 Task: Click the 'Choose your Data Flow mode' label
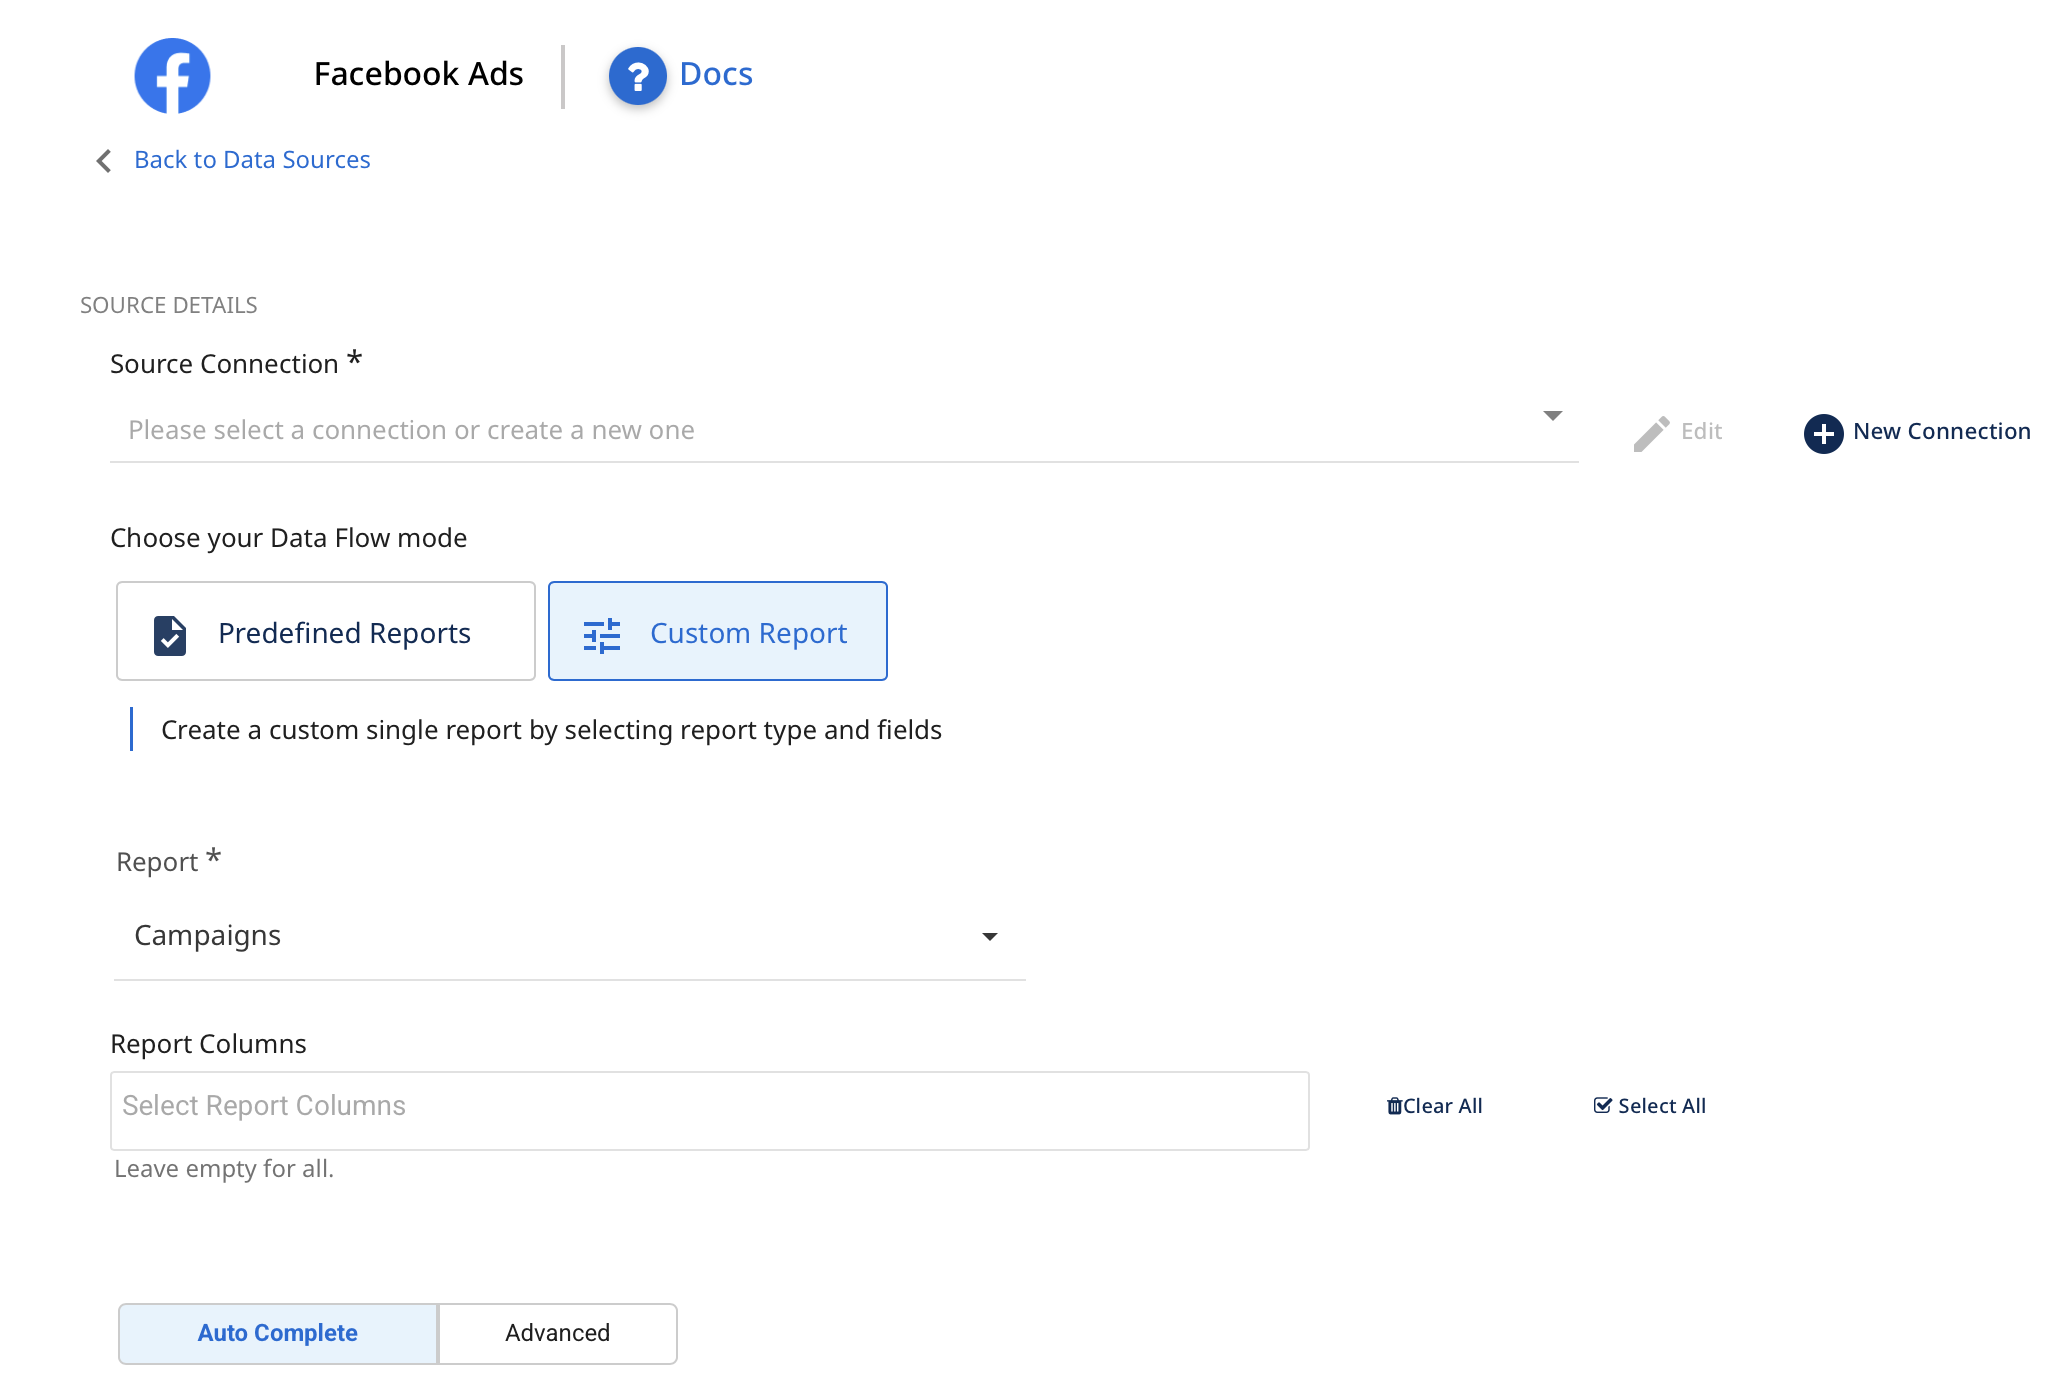tap(288, 538)
